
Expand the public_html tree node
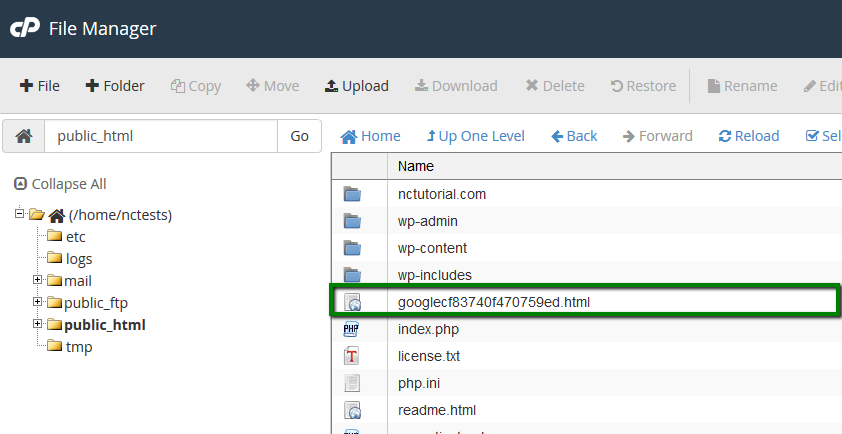(x=38, y=324)
